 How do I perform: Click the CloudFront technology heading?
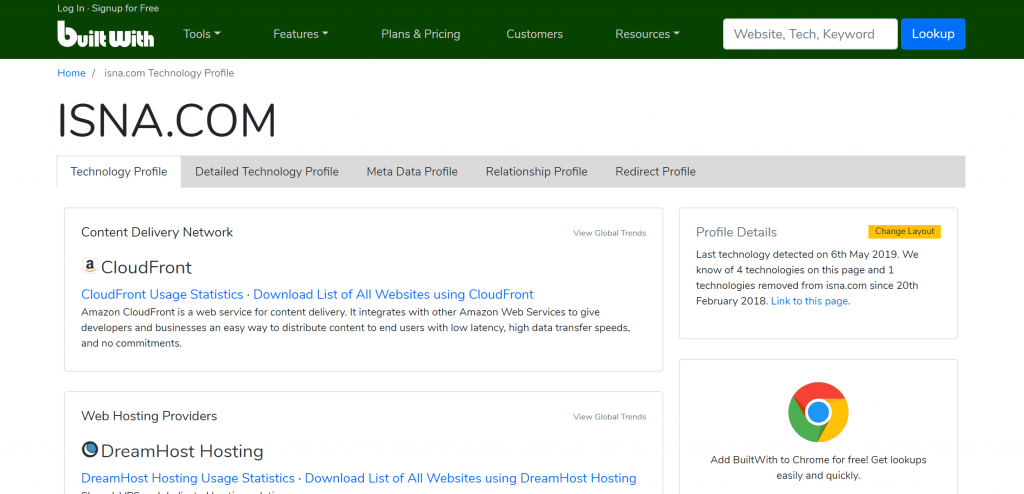coord(146,267)
